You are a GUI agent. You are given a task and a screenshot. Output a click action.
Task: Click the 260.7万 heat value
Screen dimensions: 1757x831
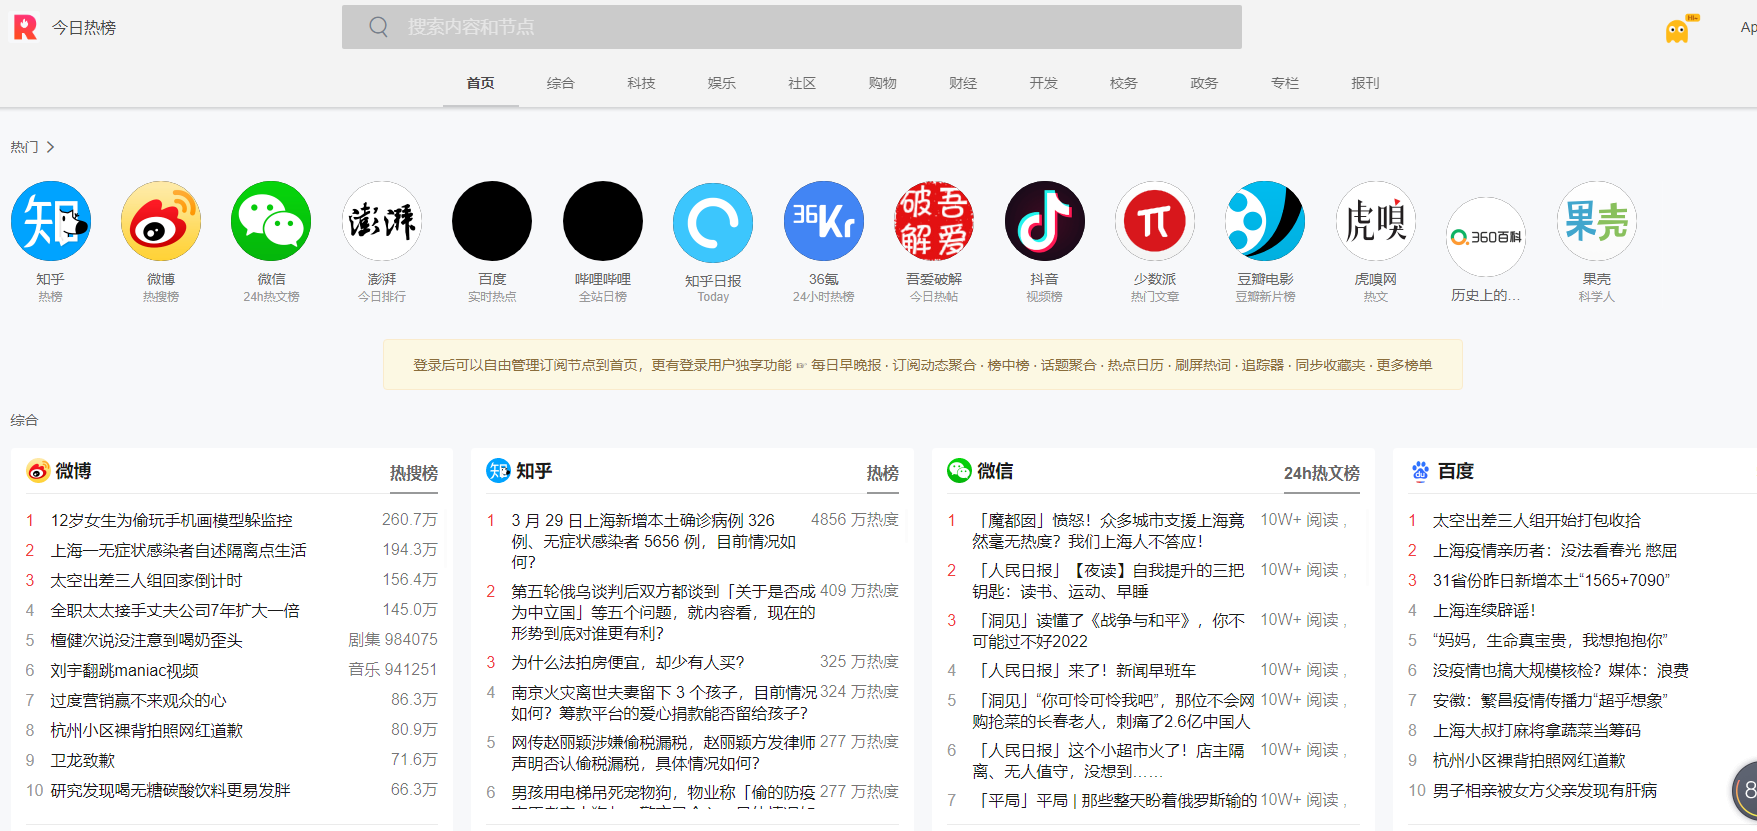[410, 520]
